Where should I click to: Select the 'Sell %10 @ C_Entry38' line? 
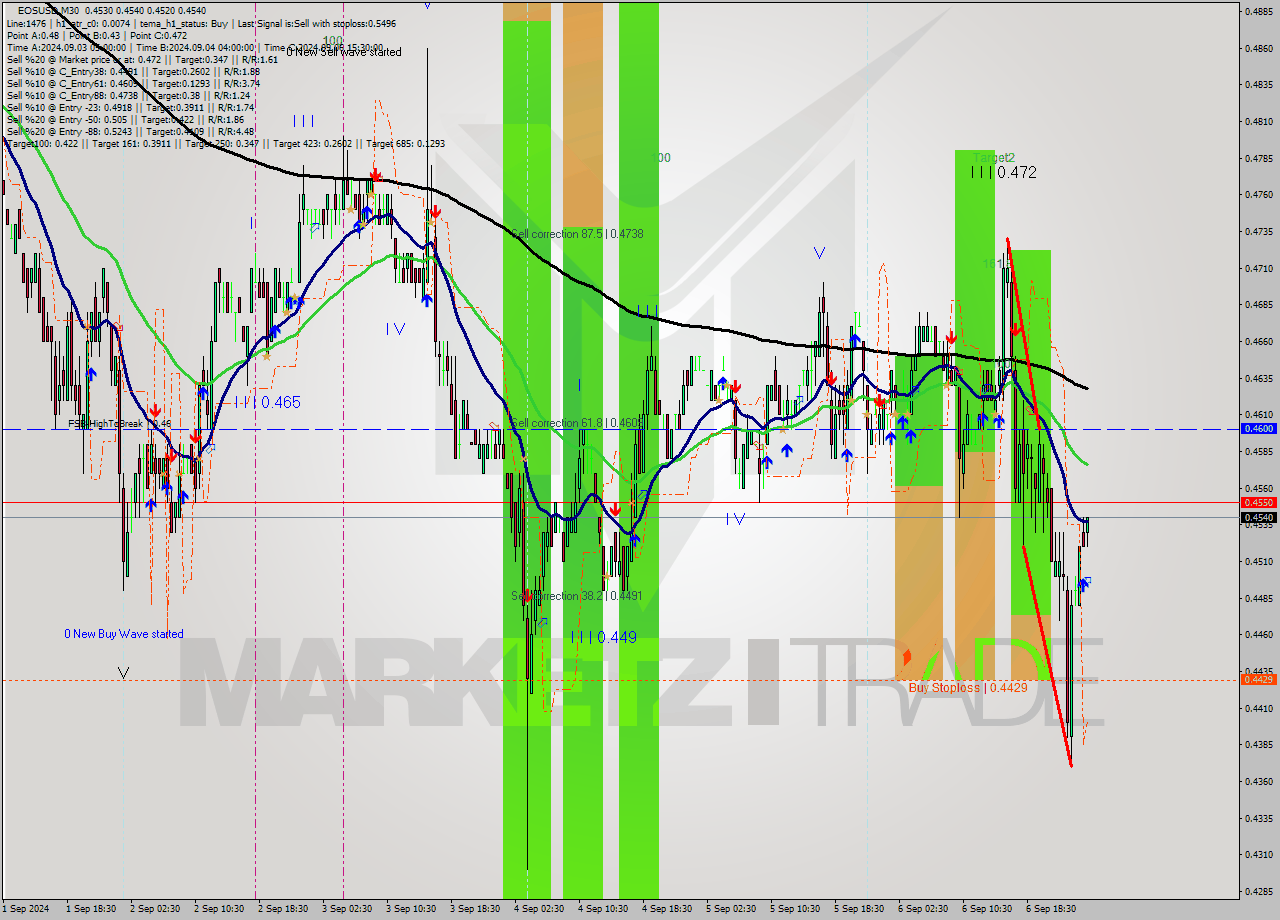point(133,71)
